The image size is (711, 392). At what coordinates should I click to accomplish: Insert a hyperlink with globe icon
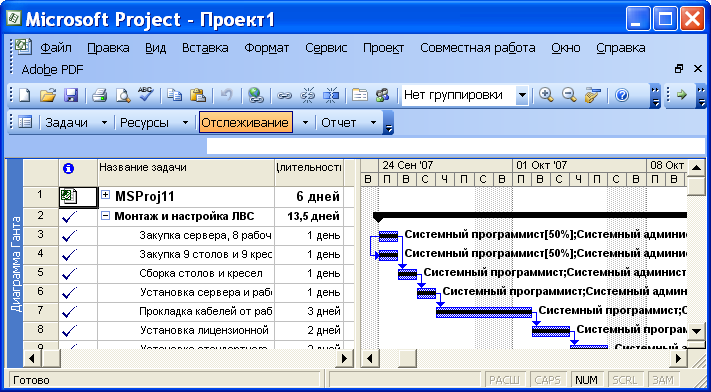click(x=255, y=95)
